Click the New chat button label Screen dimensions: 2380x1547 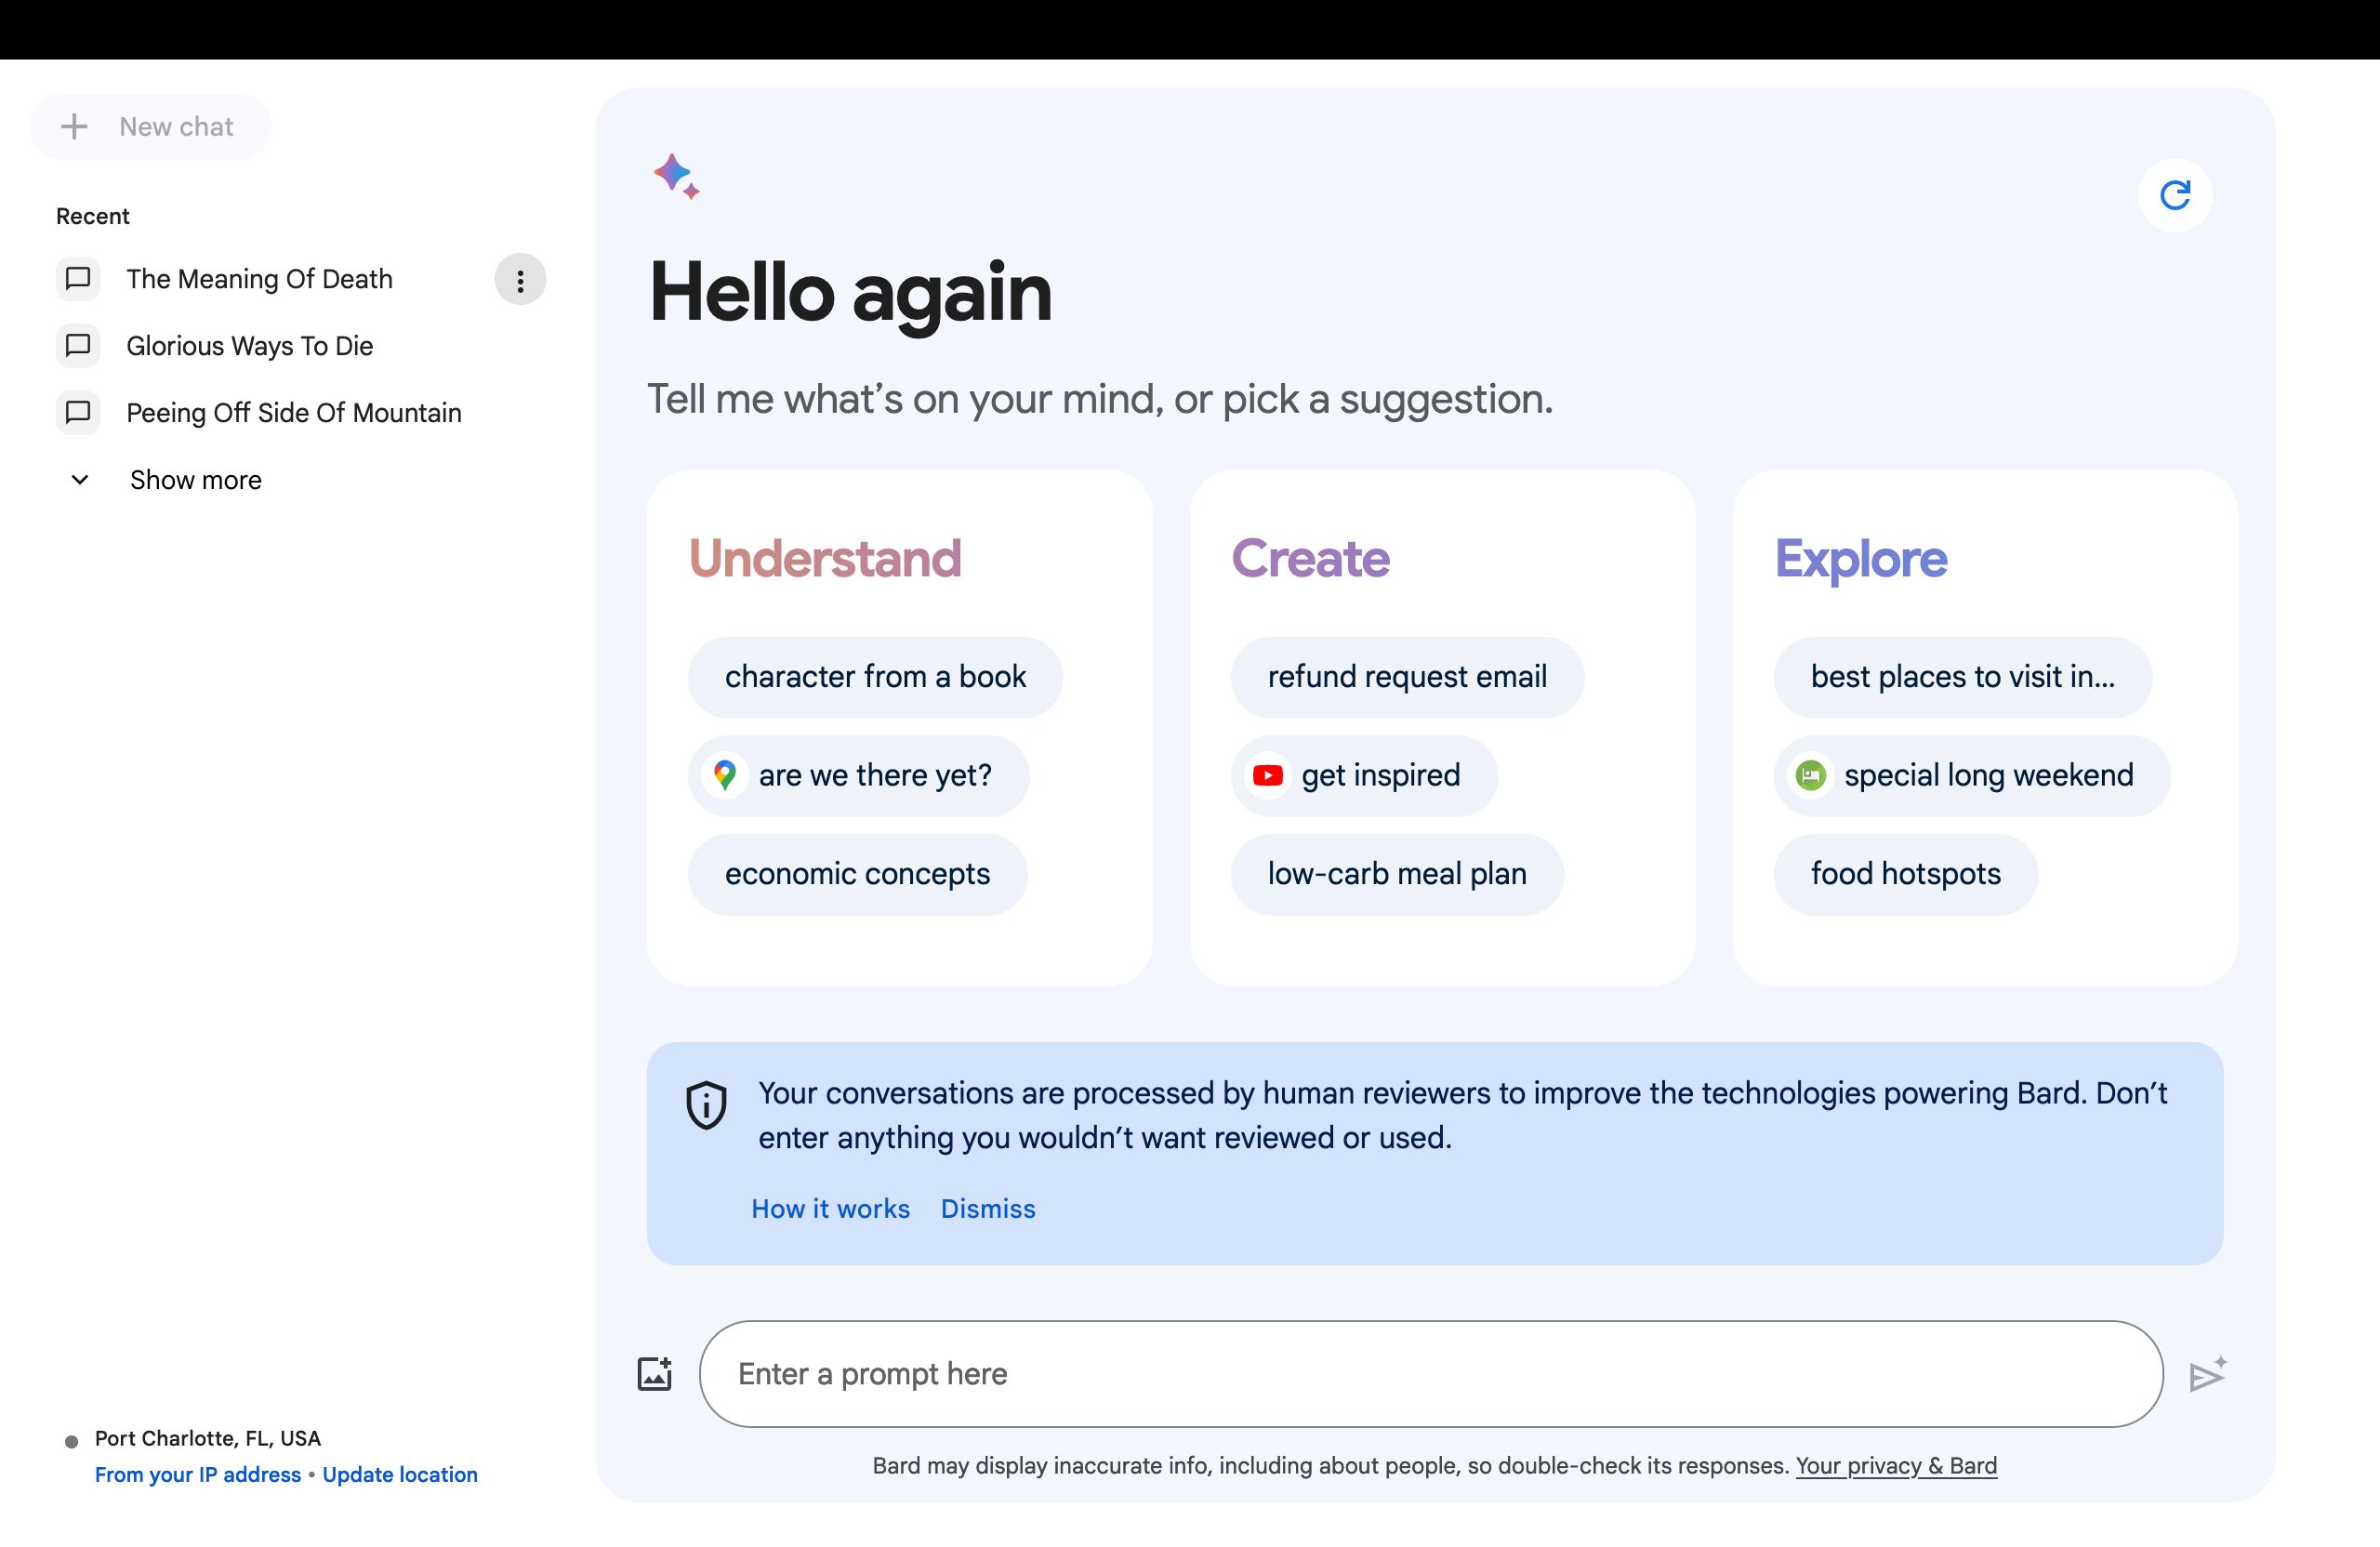point(176,127)
